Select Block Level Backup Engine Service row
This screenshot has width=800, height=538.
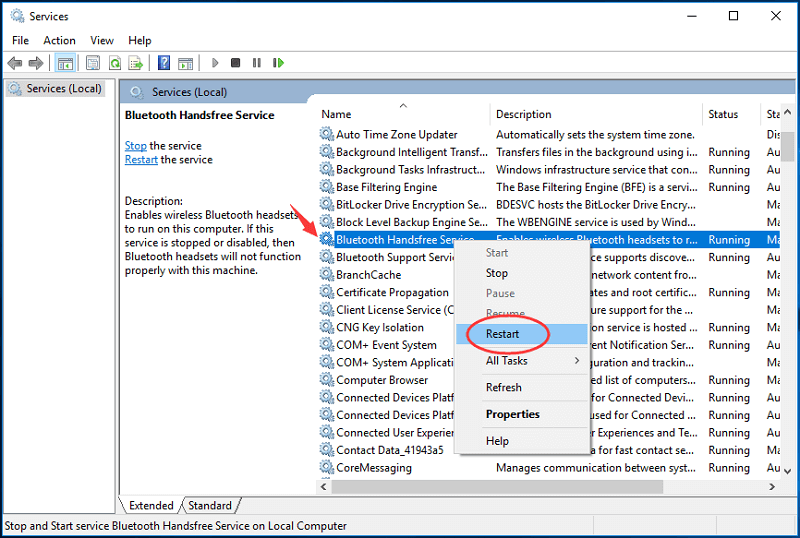pyautogui.click(x=549, y=222)
